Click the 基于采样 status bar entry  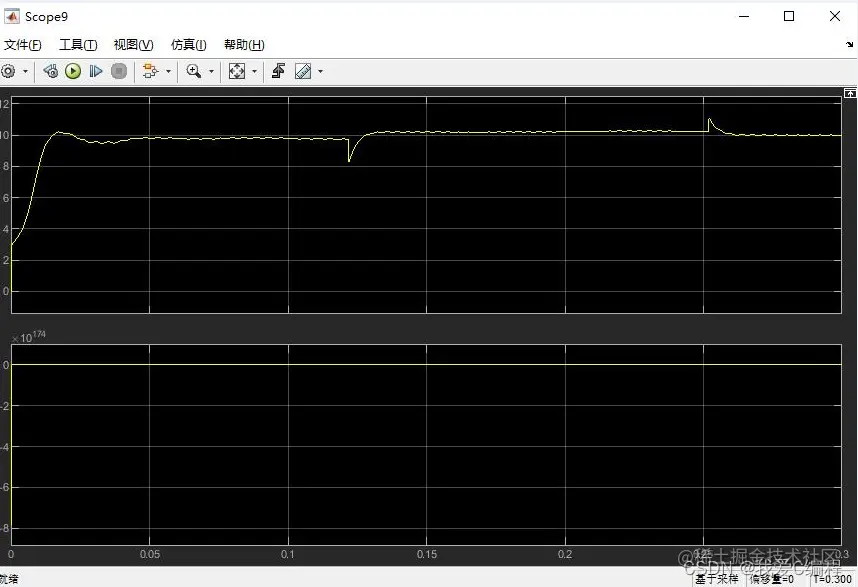coord(717,579)
